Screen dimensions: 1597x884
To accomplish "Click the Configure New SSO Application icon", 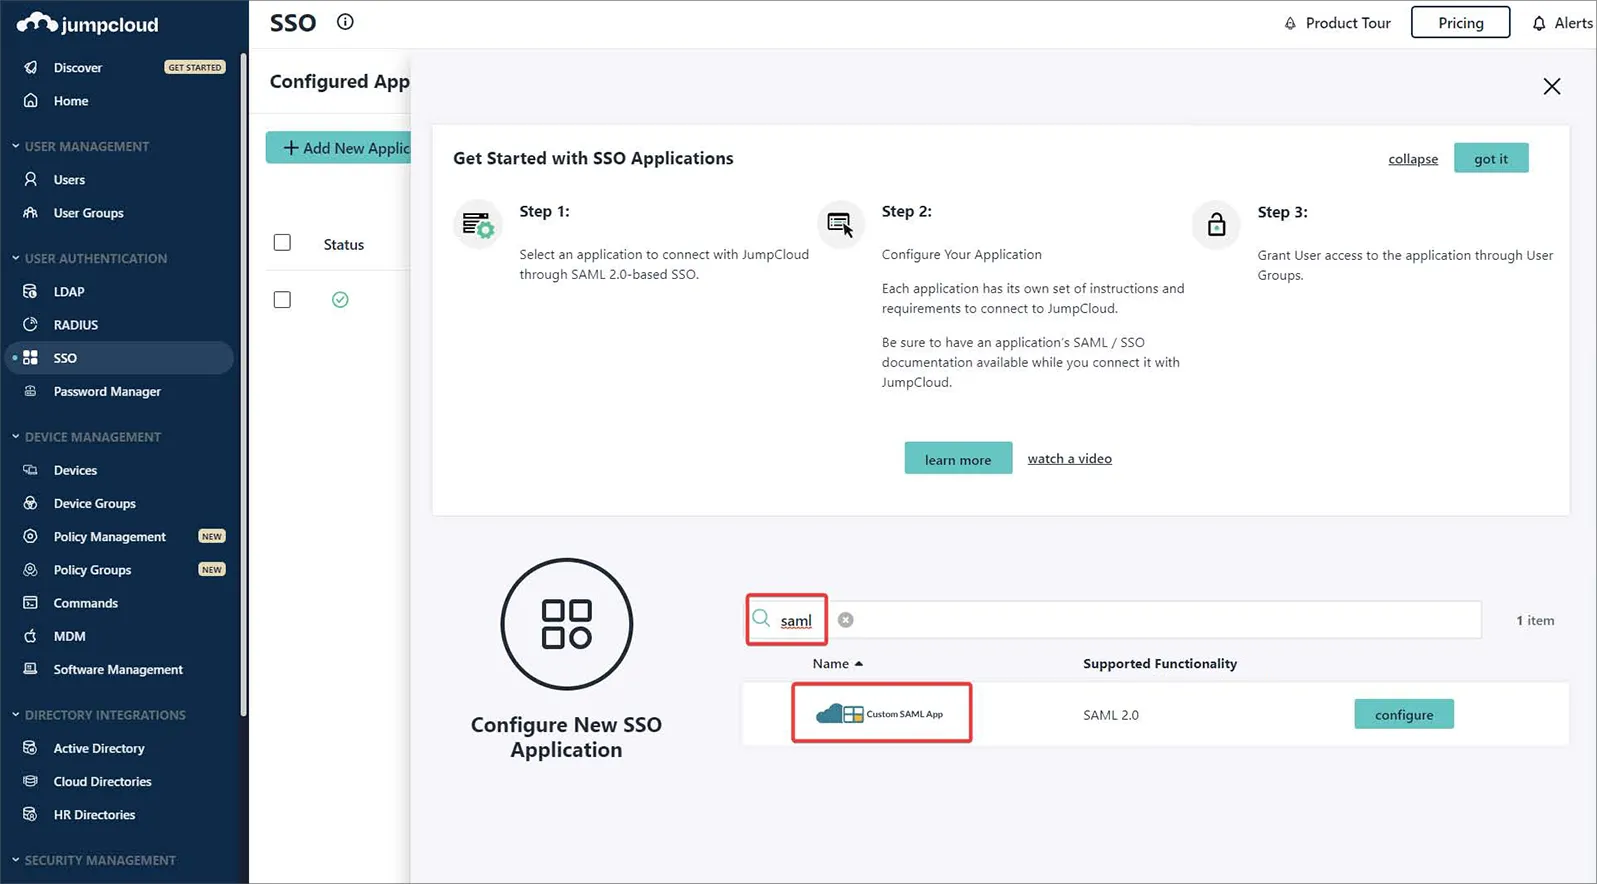I will [567, 624].
